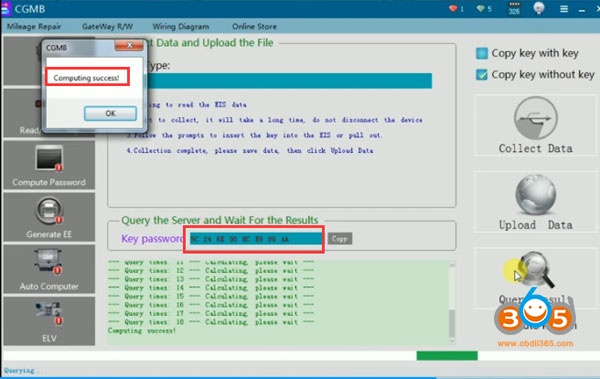Open the Online Store menu
The height and width of the screenshot is (379, 600).
coord(254,26)
